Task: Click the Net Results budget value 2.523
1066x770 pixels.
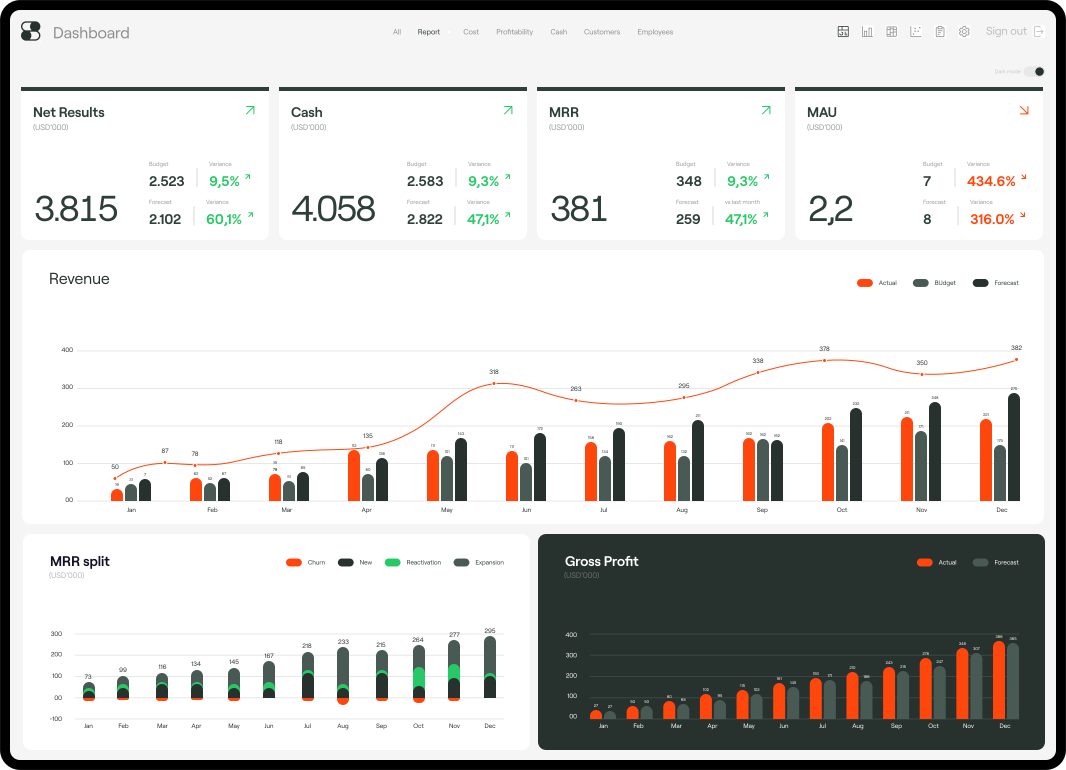Action: pos(167,181)
